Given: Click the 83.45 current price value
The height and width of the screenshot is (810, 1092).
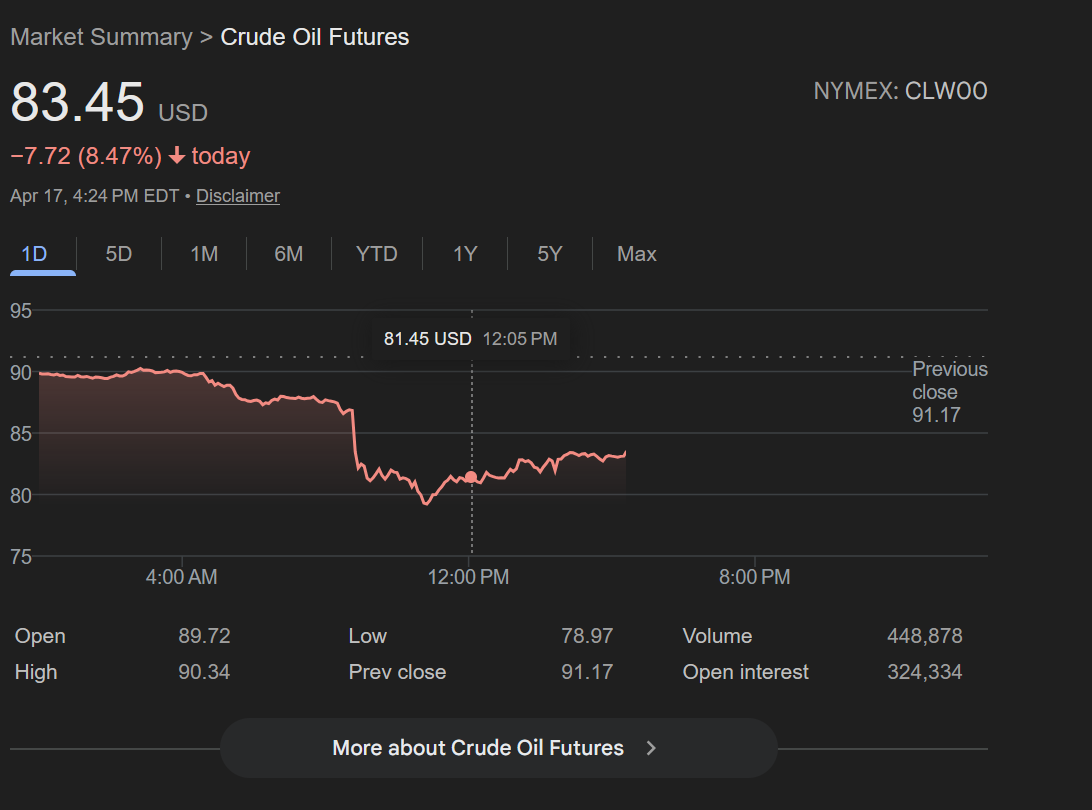Looking at the screenshot, I should (77, 102).
